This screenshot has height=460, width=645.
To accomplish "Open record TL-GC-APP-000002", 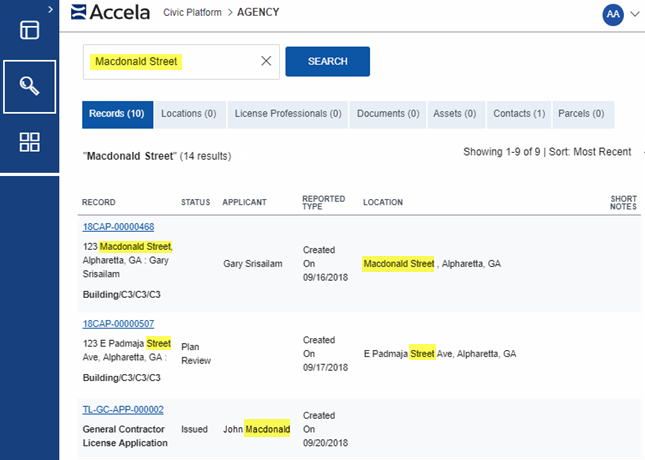I will coord(123,409).
